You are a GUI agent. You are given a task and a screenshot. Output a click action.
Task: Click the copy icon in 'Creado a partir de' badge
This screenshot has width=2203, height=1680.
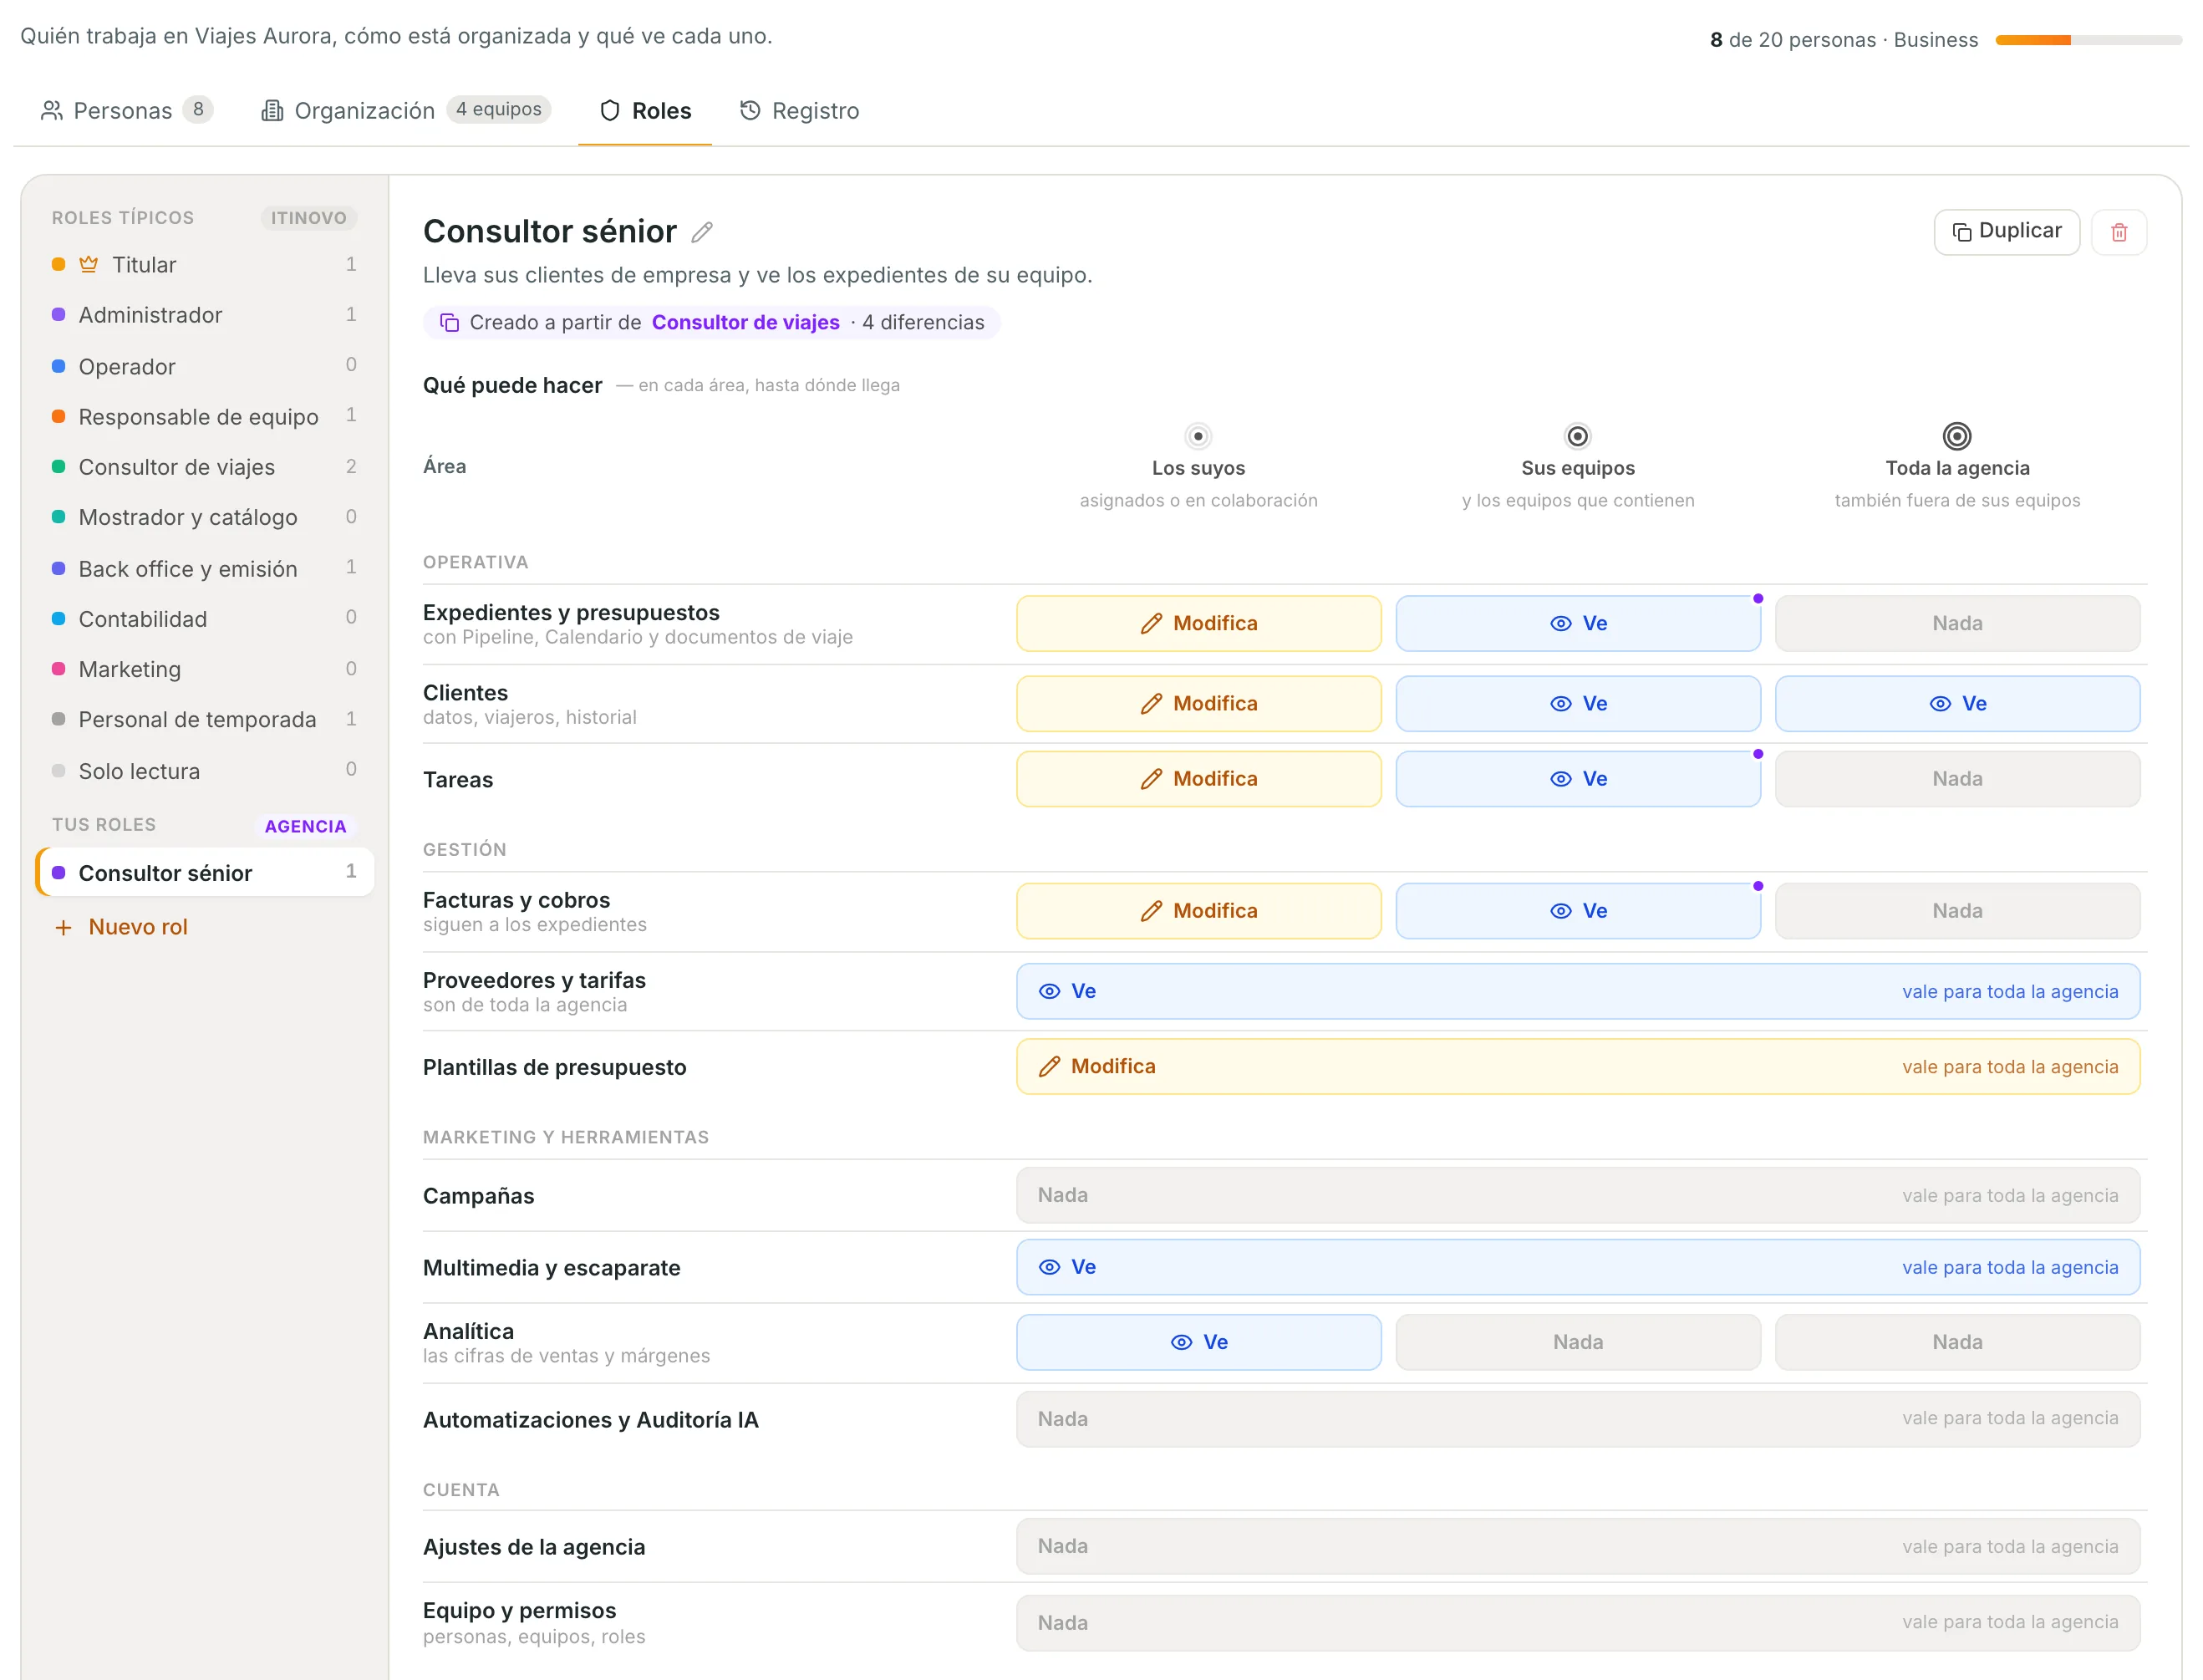point(450,322)
